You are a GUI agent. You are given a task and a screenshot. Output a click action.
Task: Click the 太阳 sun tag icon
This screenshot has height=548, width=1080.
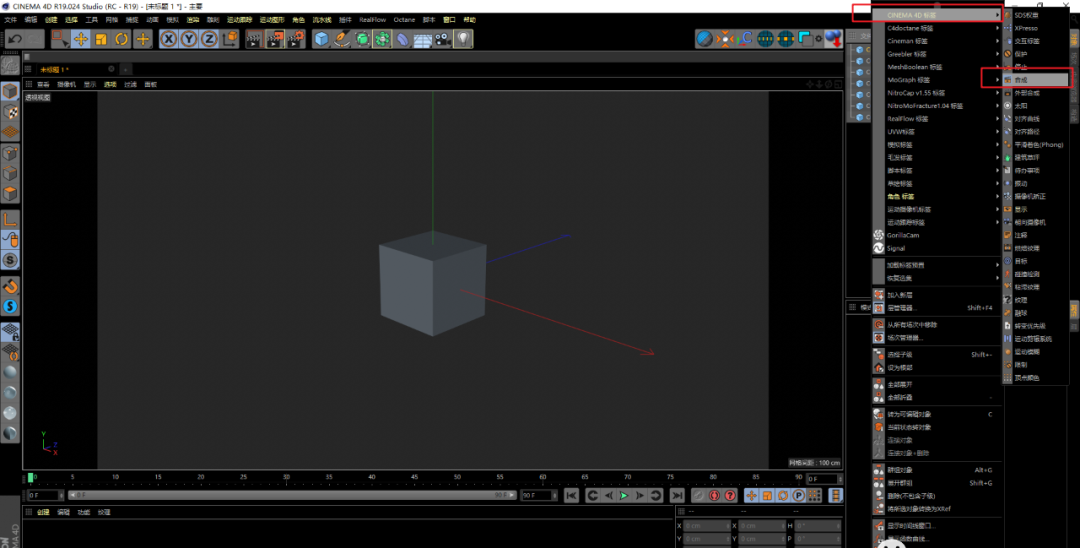pos(1008,106)
